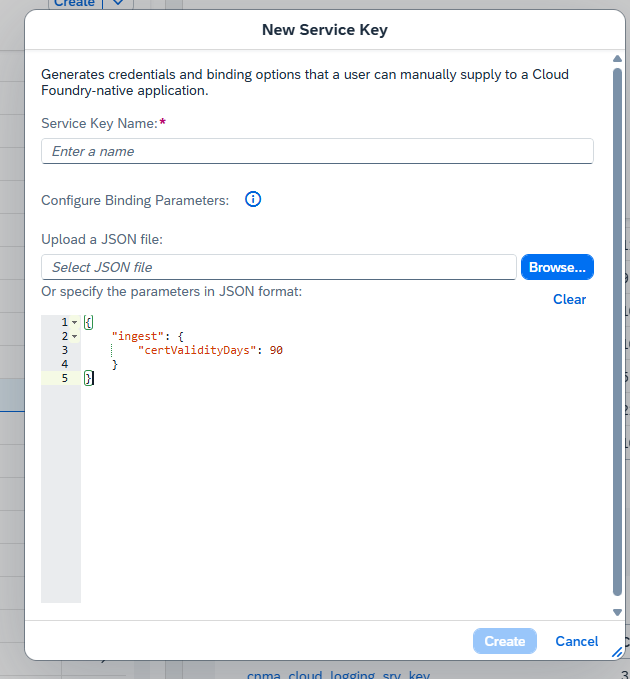Click the empty area of the JSON editor
The image size is (630, 679).
338,494
